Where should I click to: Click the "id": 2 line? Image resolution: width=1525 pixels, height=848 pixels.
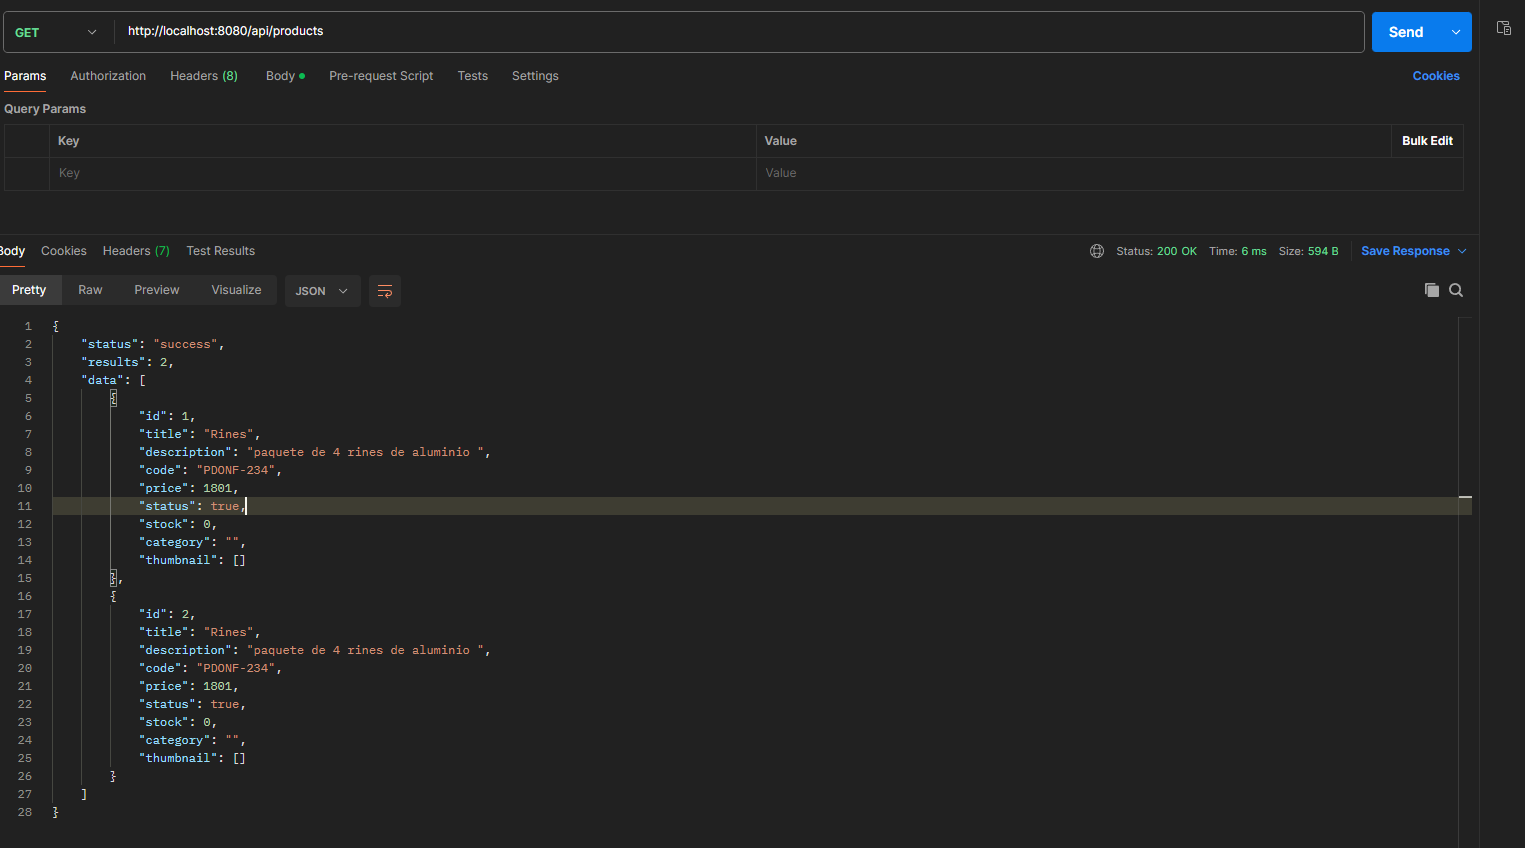pos(167,614)
